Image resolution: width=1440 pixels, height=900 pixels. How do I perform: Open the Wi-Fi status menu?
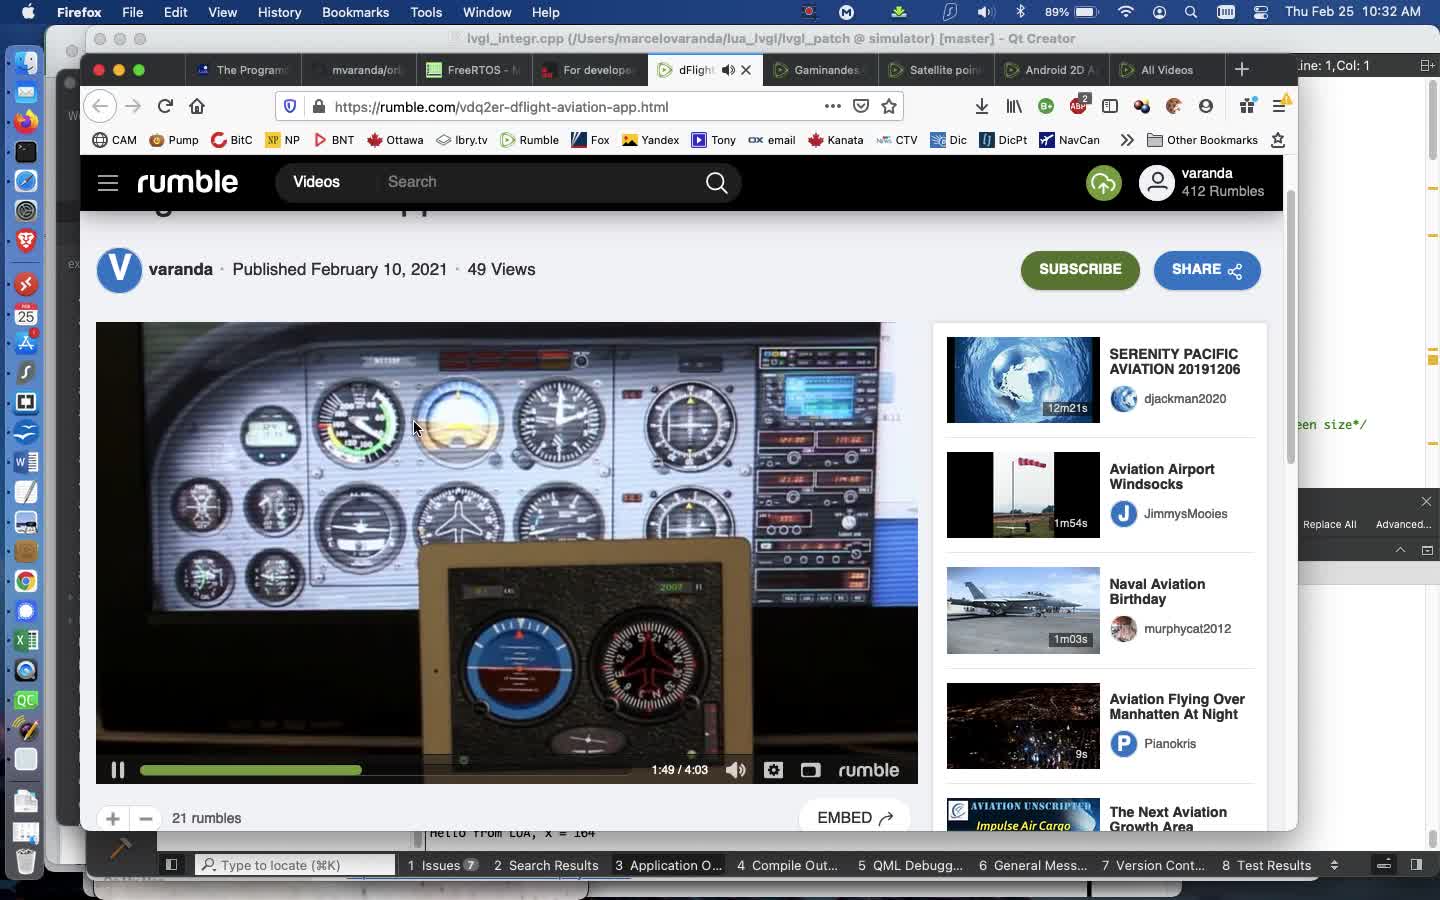click(x=1126, y=12)
